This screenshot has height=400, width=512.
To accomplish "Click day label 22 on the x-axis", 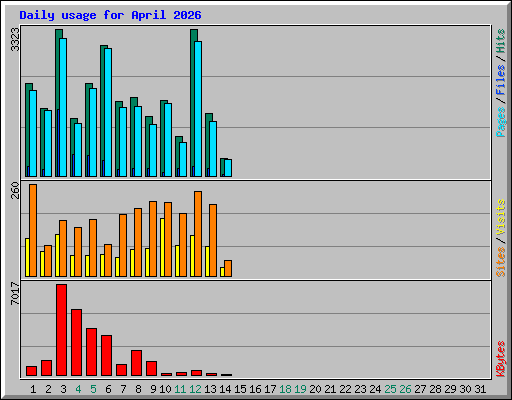I will click(345, 389).
